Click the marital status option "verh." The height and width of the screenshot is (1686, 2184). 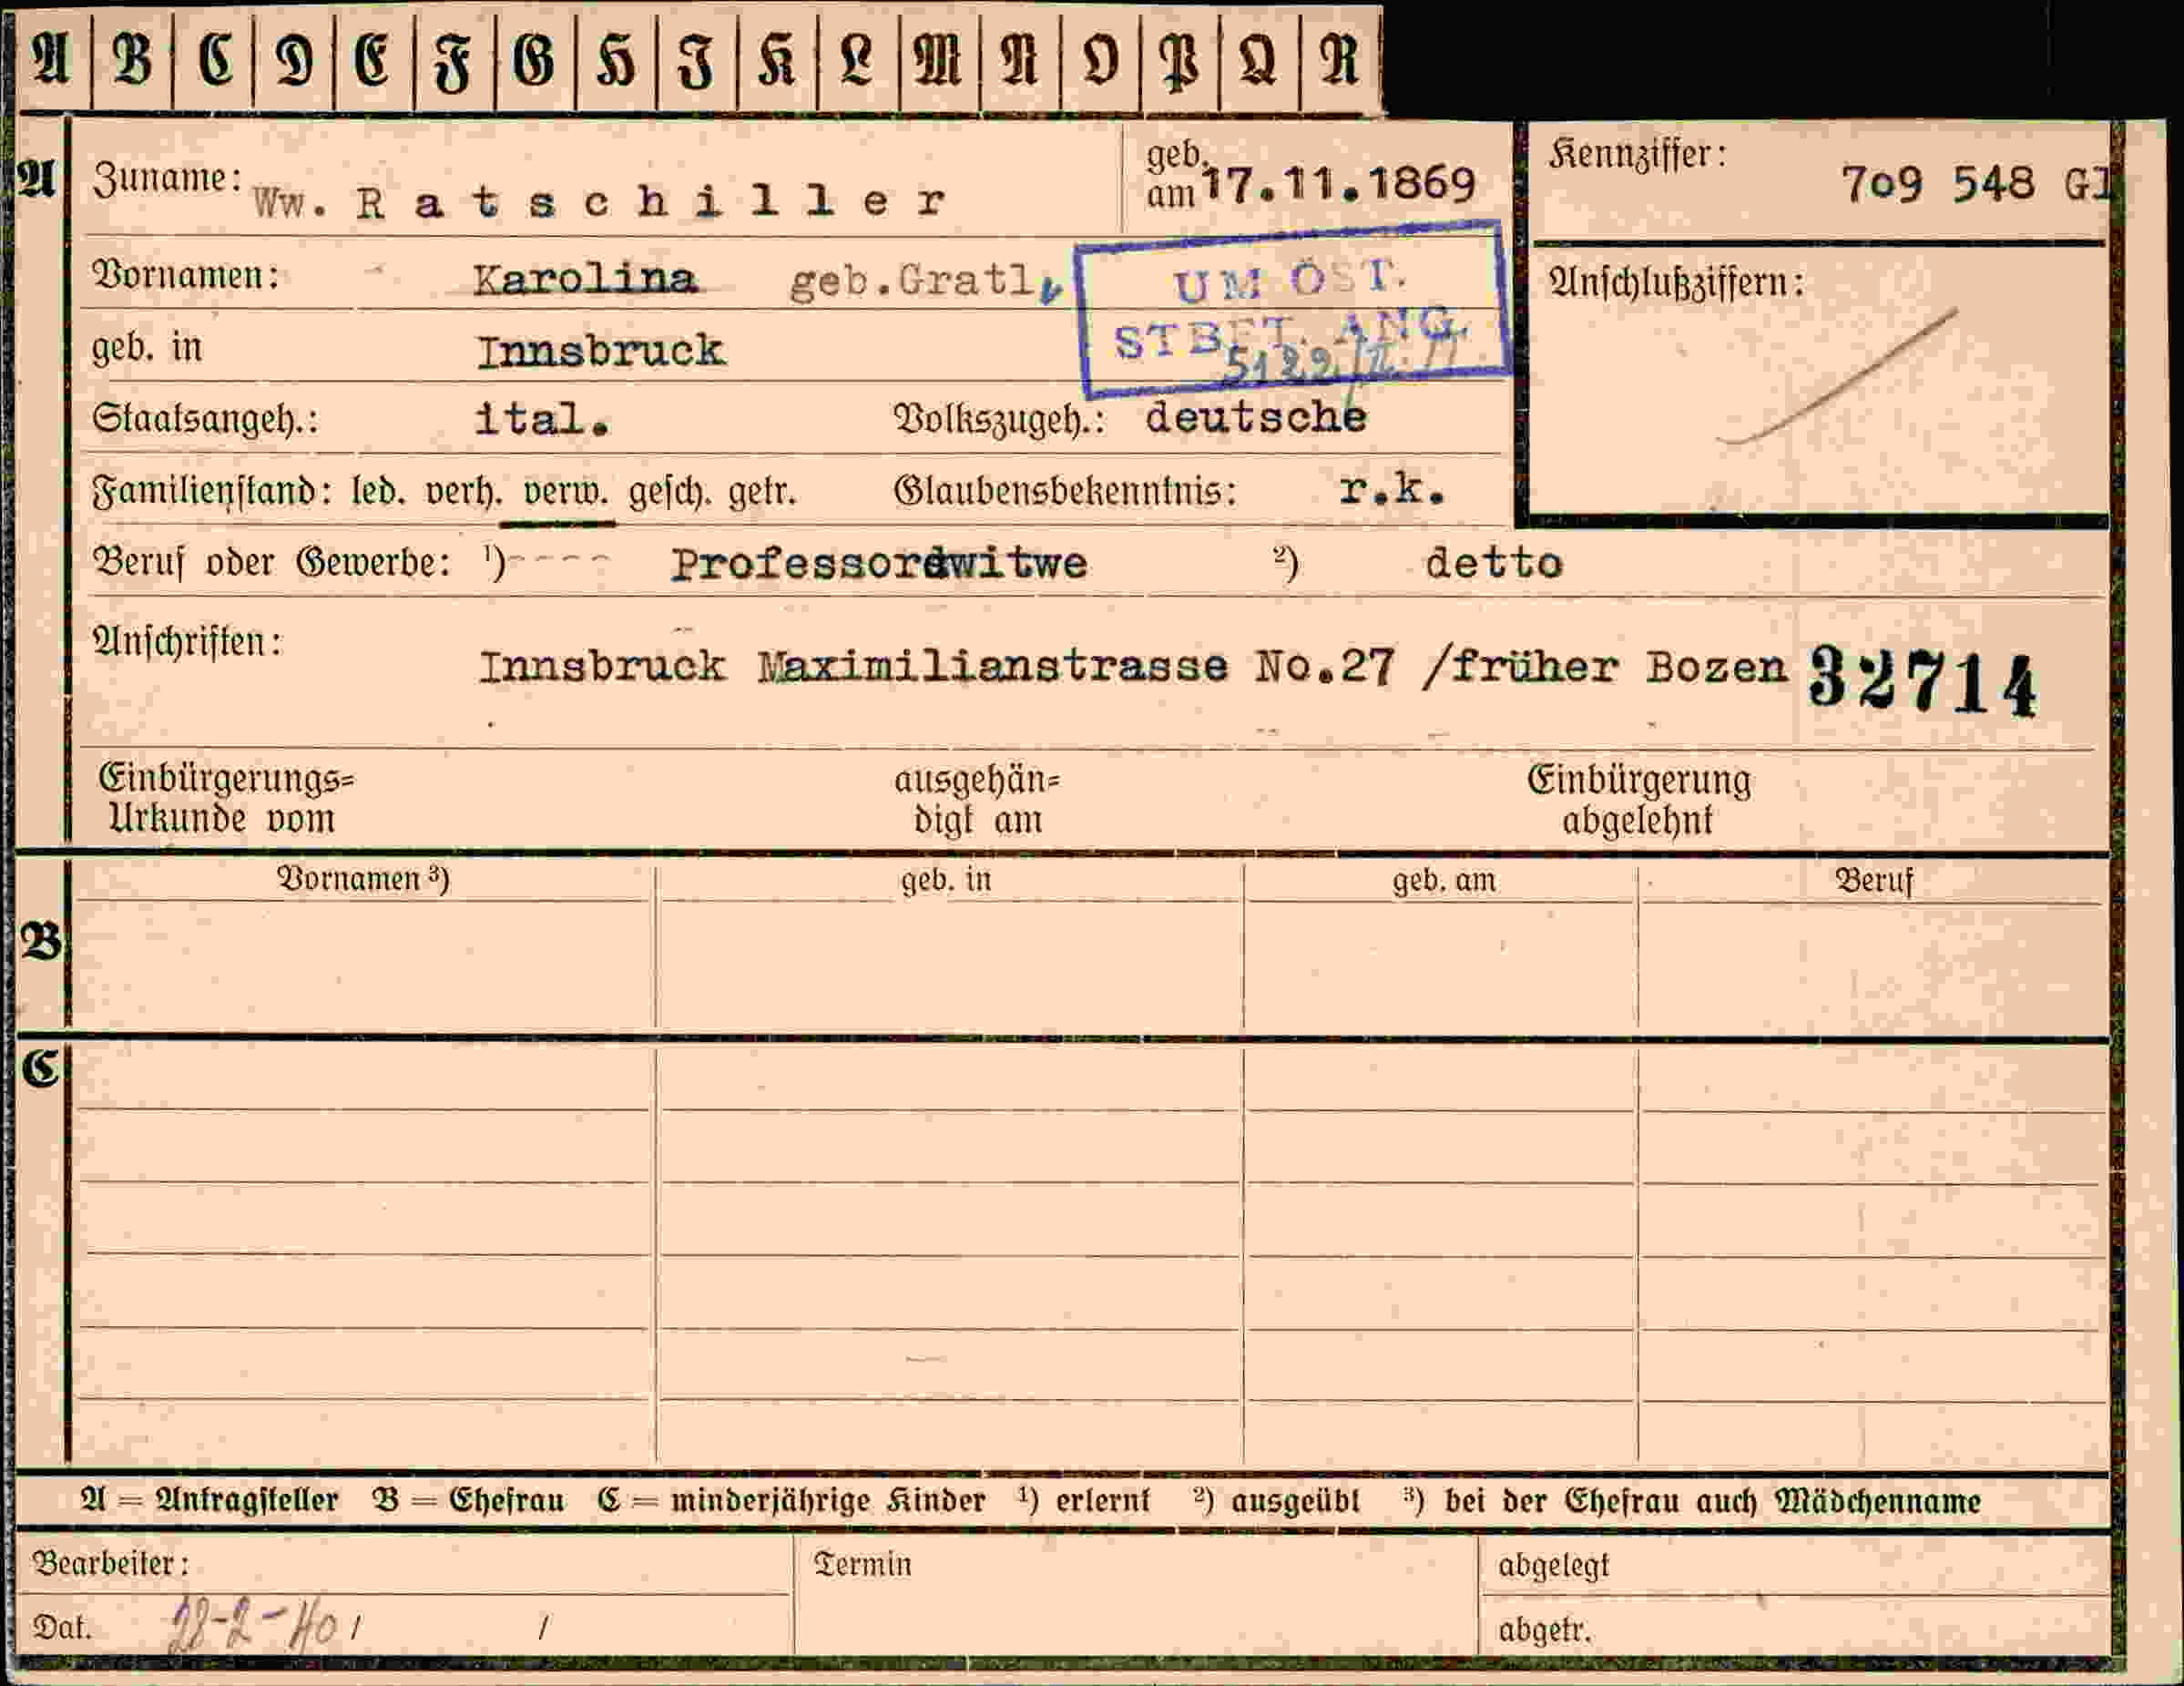coord(463,493)
